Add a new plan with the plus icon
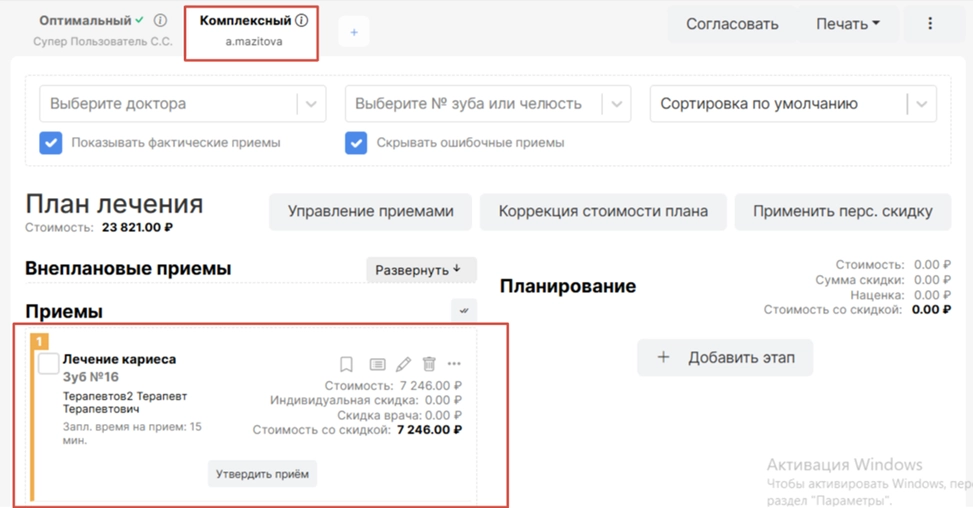 (353, 32)
